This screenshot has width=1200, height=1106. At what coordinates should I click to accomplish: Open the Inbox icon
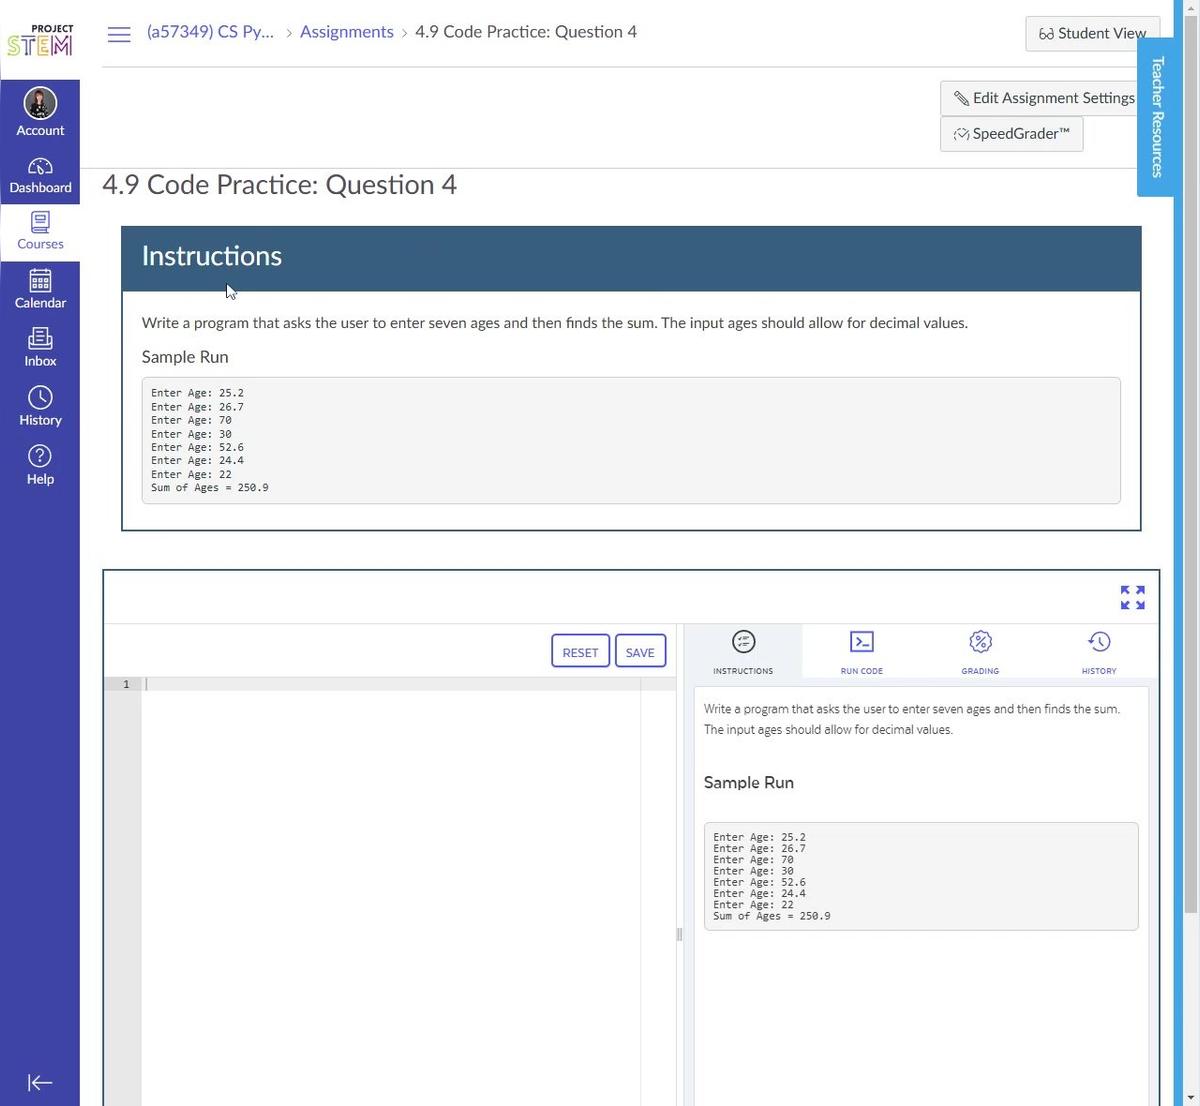(40, 346)
